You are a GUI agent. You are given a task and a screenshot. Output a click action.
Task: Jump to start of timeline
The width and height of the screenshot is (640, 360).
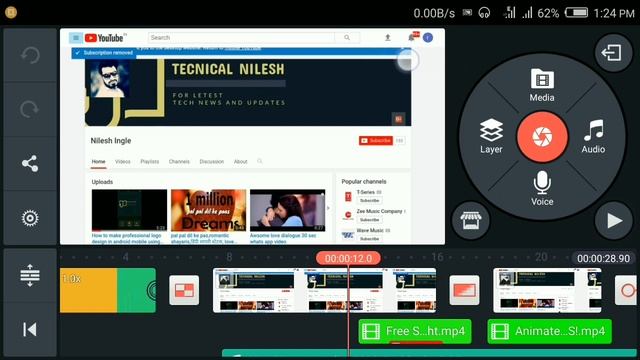pyautogui.click(x=30, y=329)
